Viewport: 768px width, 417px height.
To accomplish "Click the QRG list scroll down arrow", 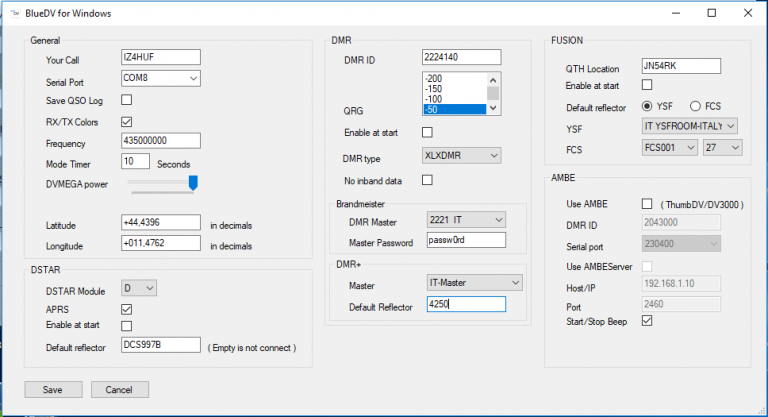I will (x=493, y=108).
